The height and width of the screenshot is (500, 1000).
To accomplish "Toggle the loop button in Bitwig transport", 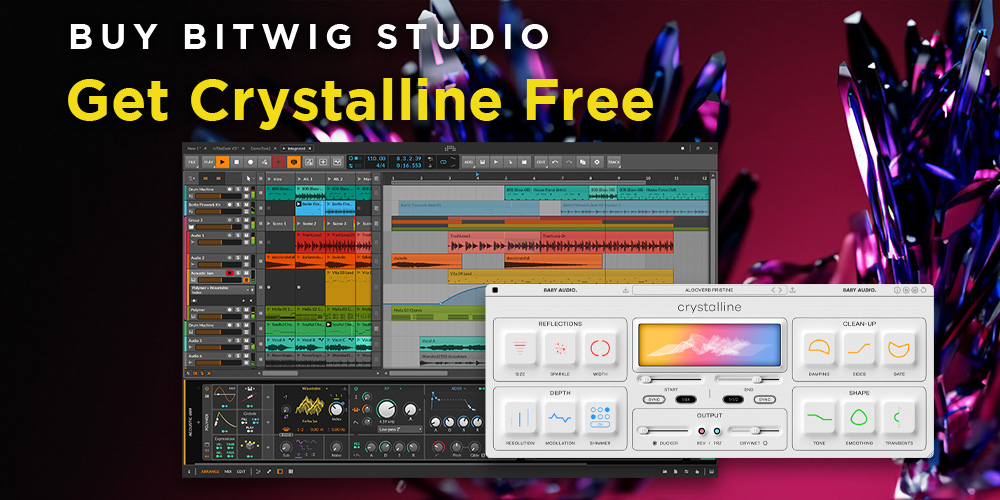I will pyautogui.click(x=443, y=162).
